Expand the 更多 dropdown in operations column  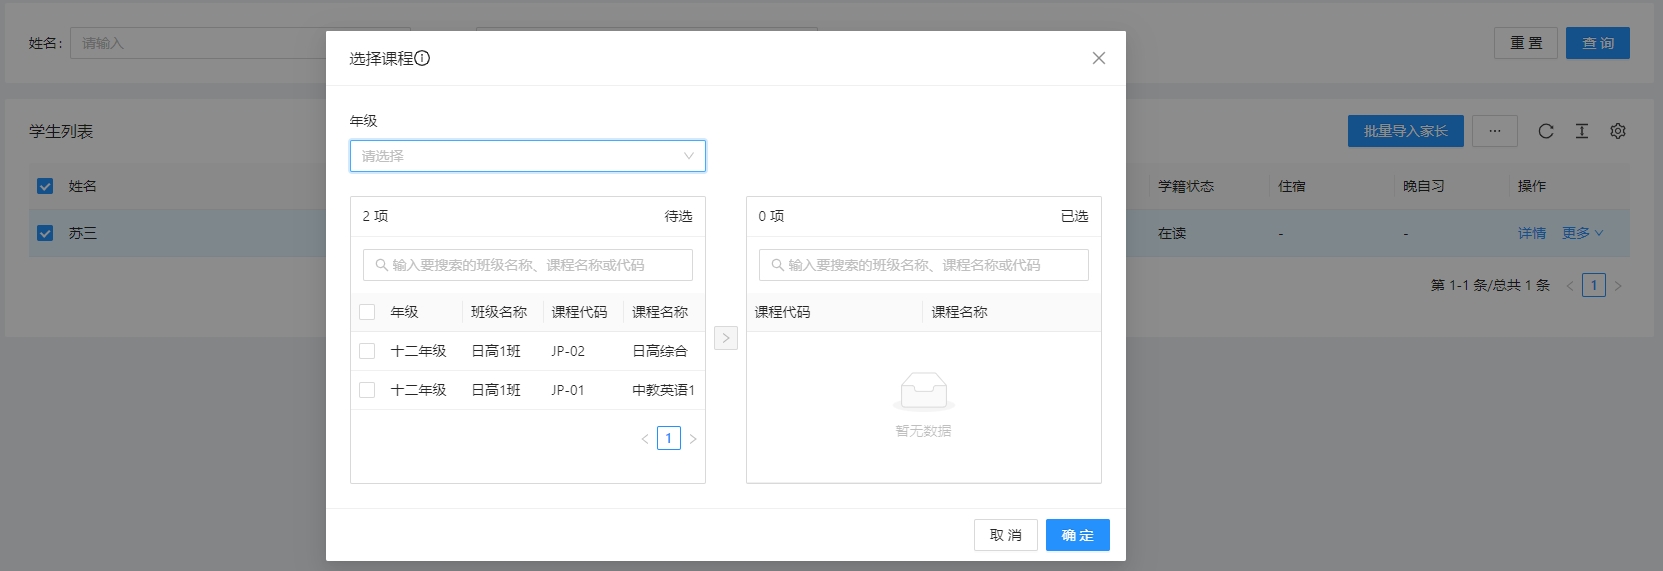click(1582, 233)
